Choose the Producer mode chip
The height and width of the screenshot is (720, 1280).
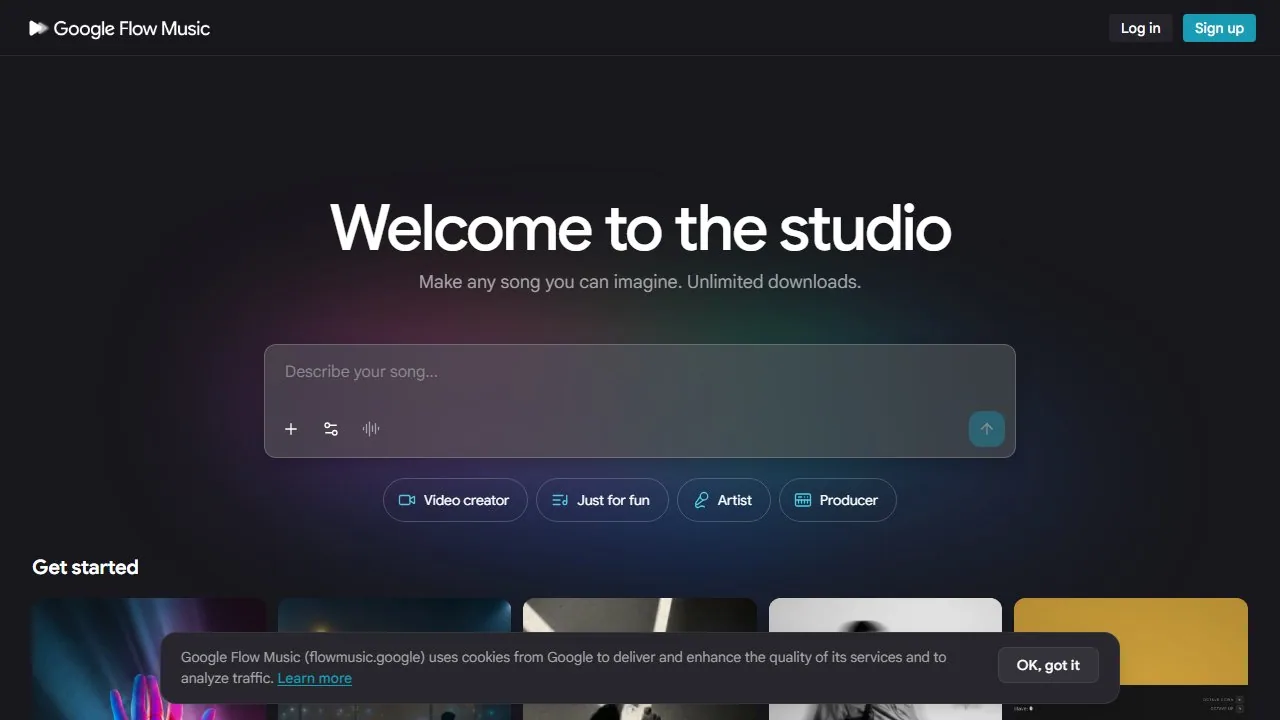pyautogui.click(x=838, y=500)
